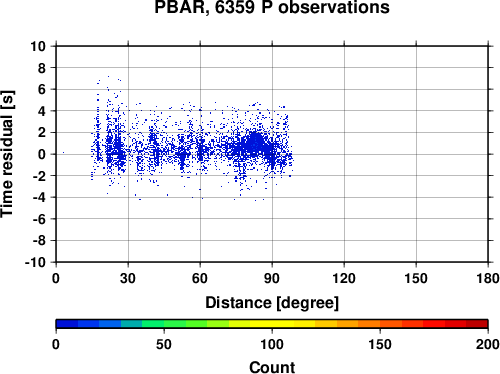500x374 pixels.
Task: Click the 30 tick label on distance axis
Action: (x=128, y=278)
